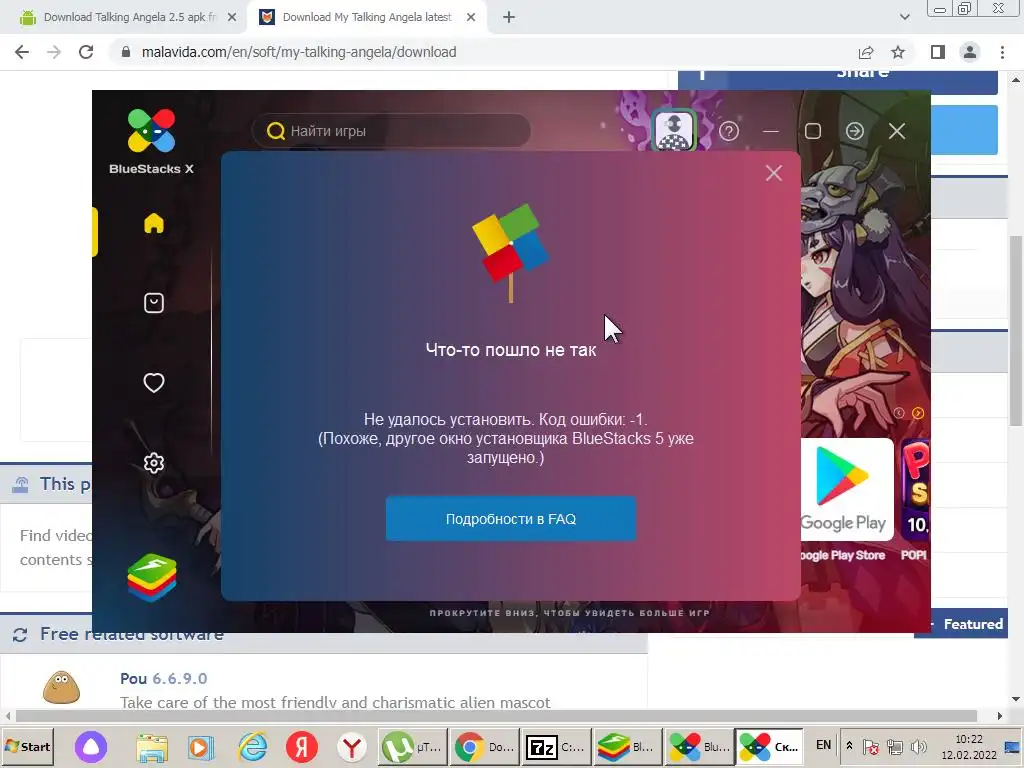The image size is (1024, 768).
Task: Focus the Найти игры search field
Action: point(391,131)
